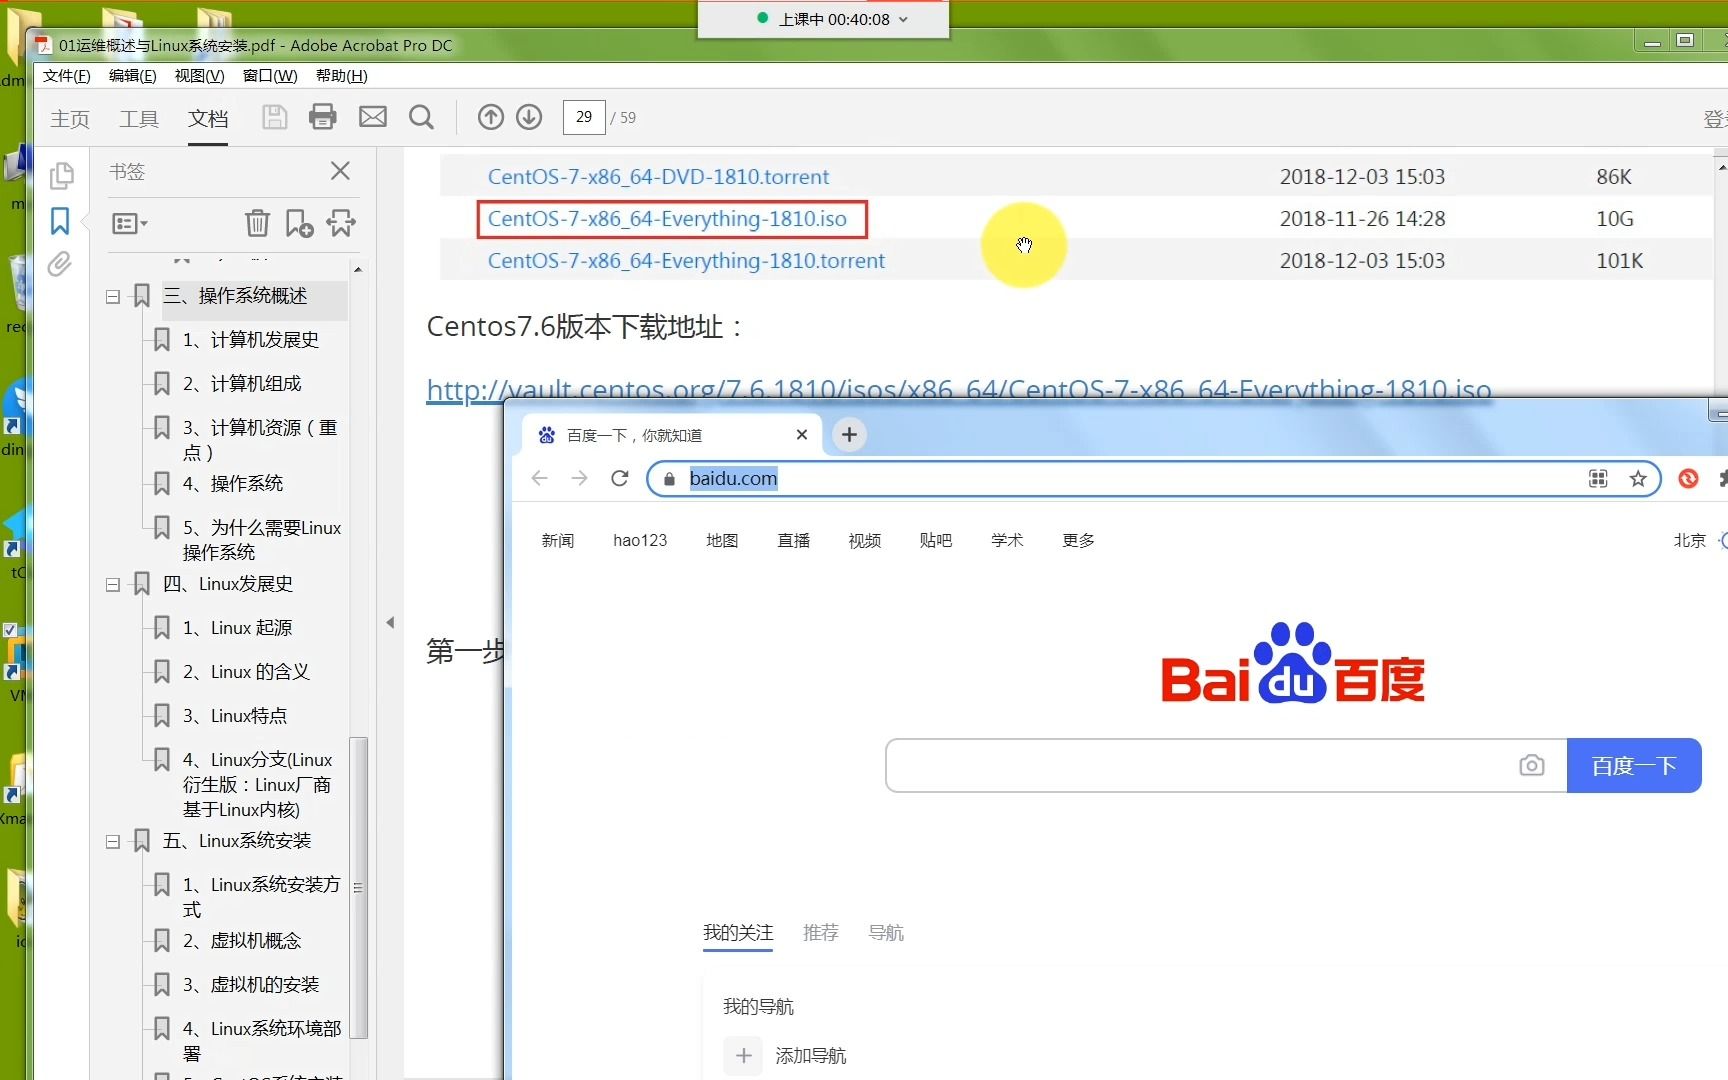This screenshot has height=1080, width=1728.
Task: Click the 百度一下 search button
Action: pyautogui.click(x=1634, y=765)
